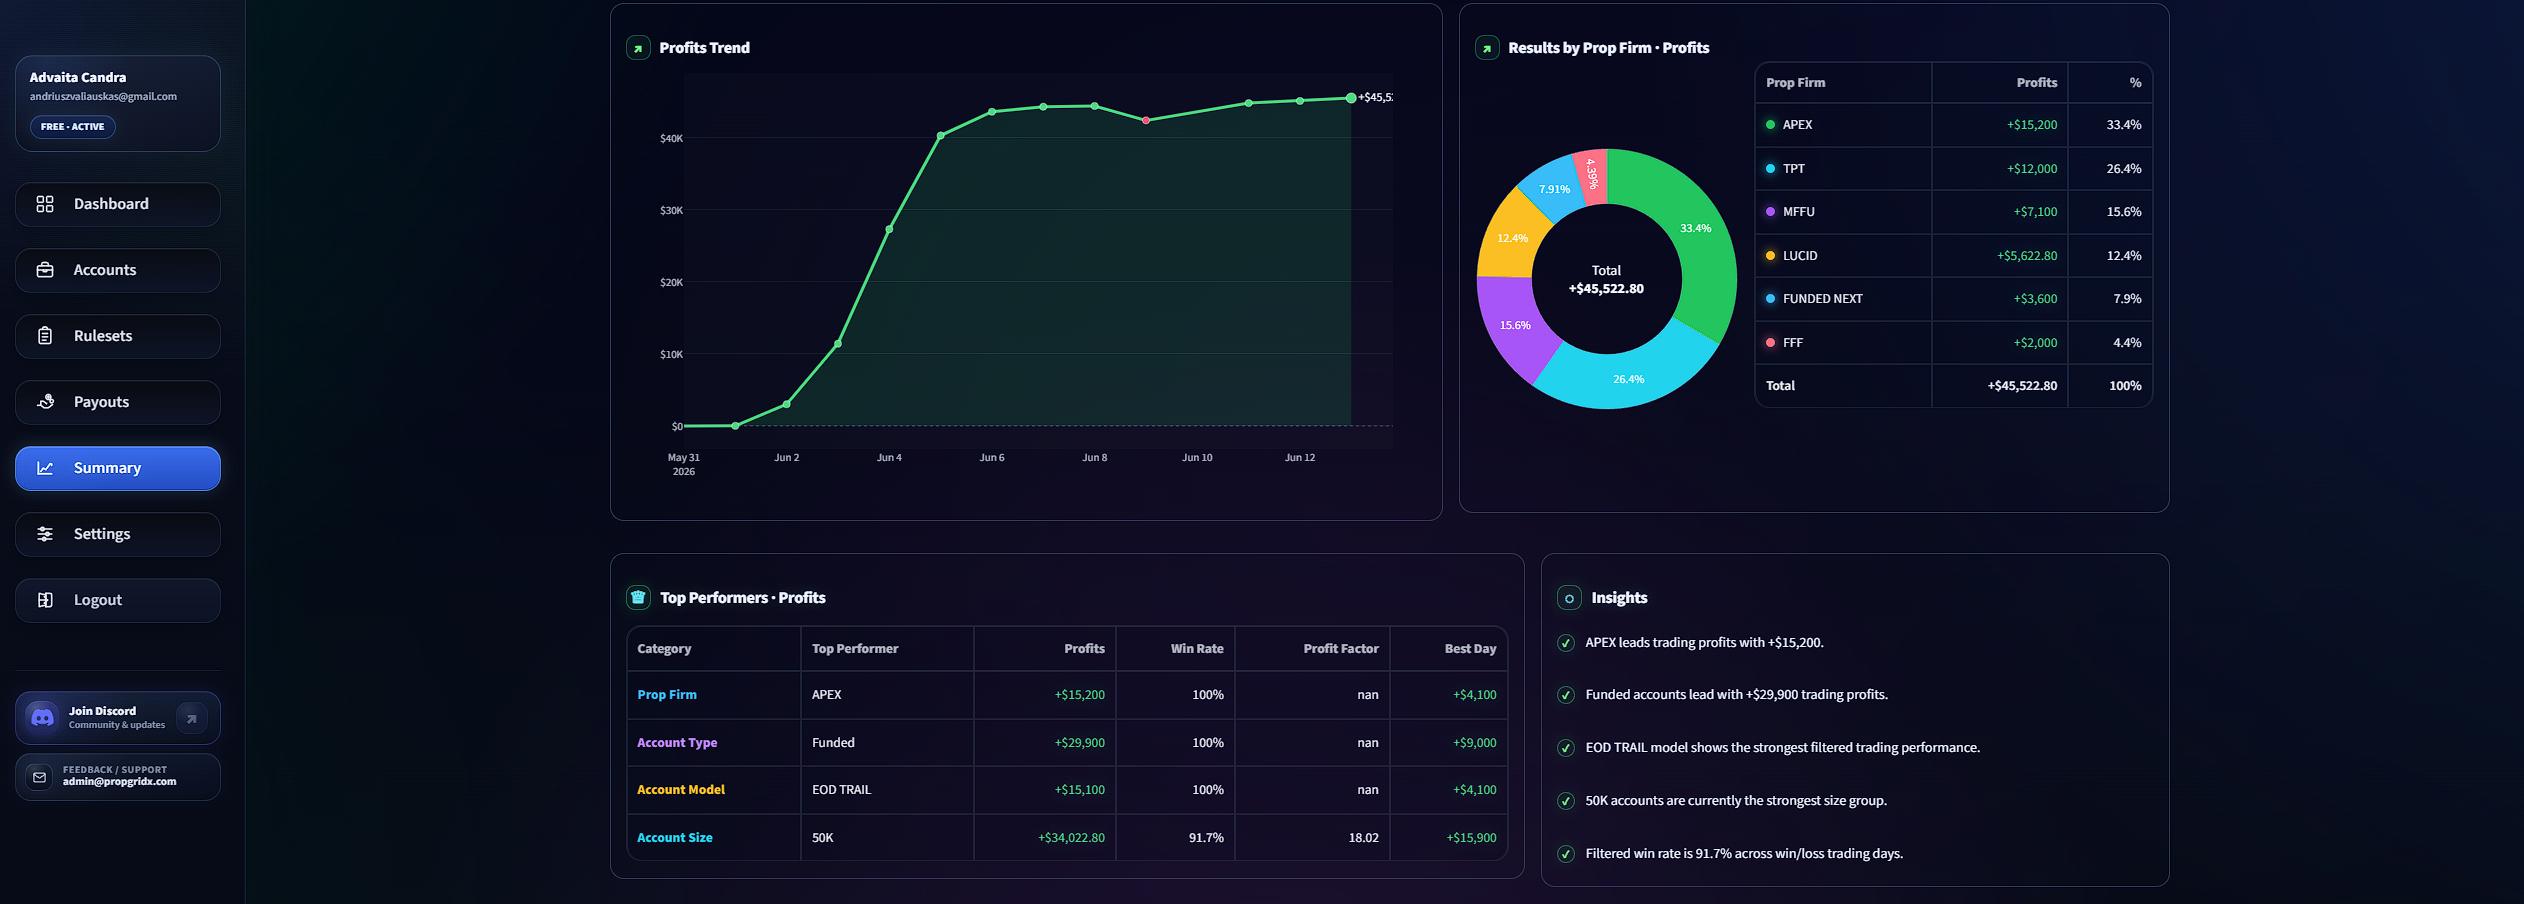Select the Summary menu item
The image size is (2524, 904).
point(118,468)
